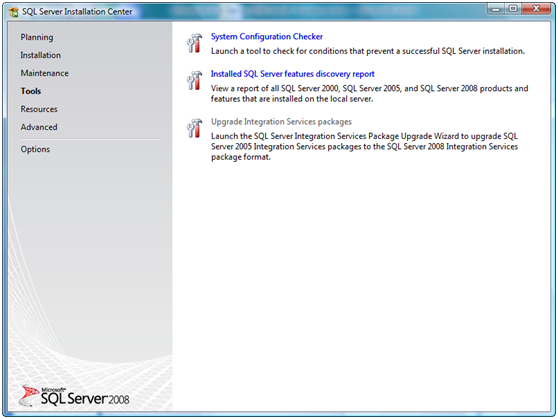The image size is (558, 419).
Task: Open the Options section
Action: point(35,149)
